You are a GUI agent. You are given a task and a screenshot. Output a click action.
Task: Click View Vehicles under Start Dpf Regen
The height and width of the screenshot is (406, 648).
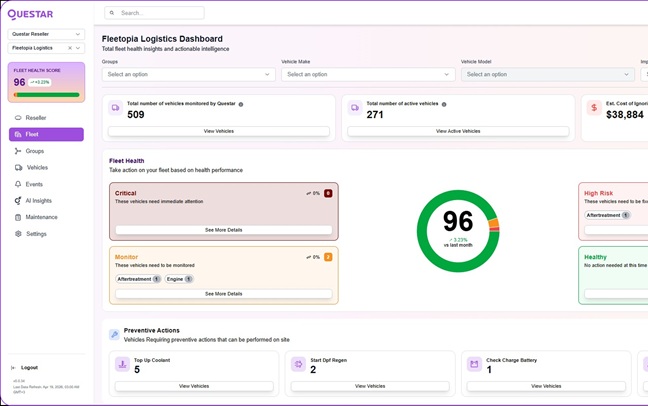click(370, 386)
